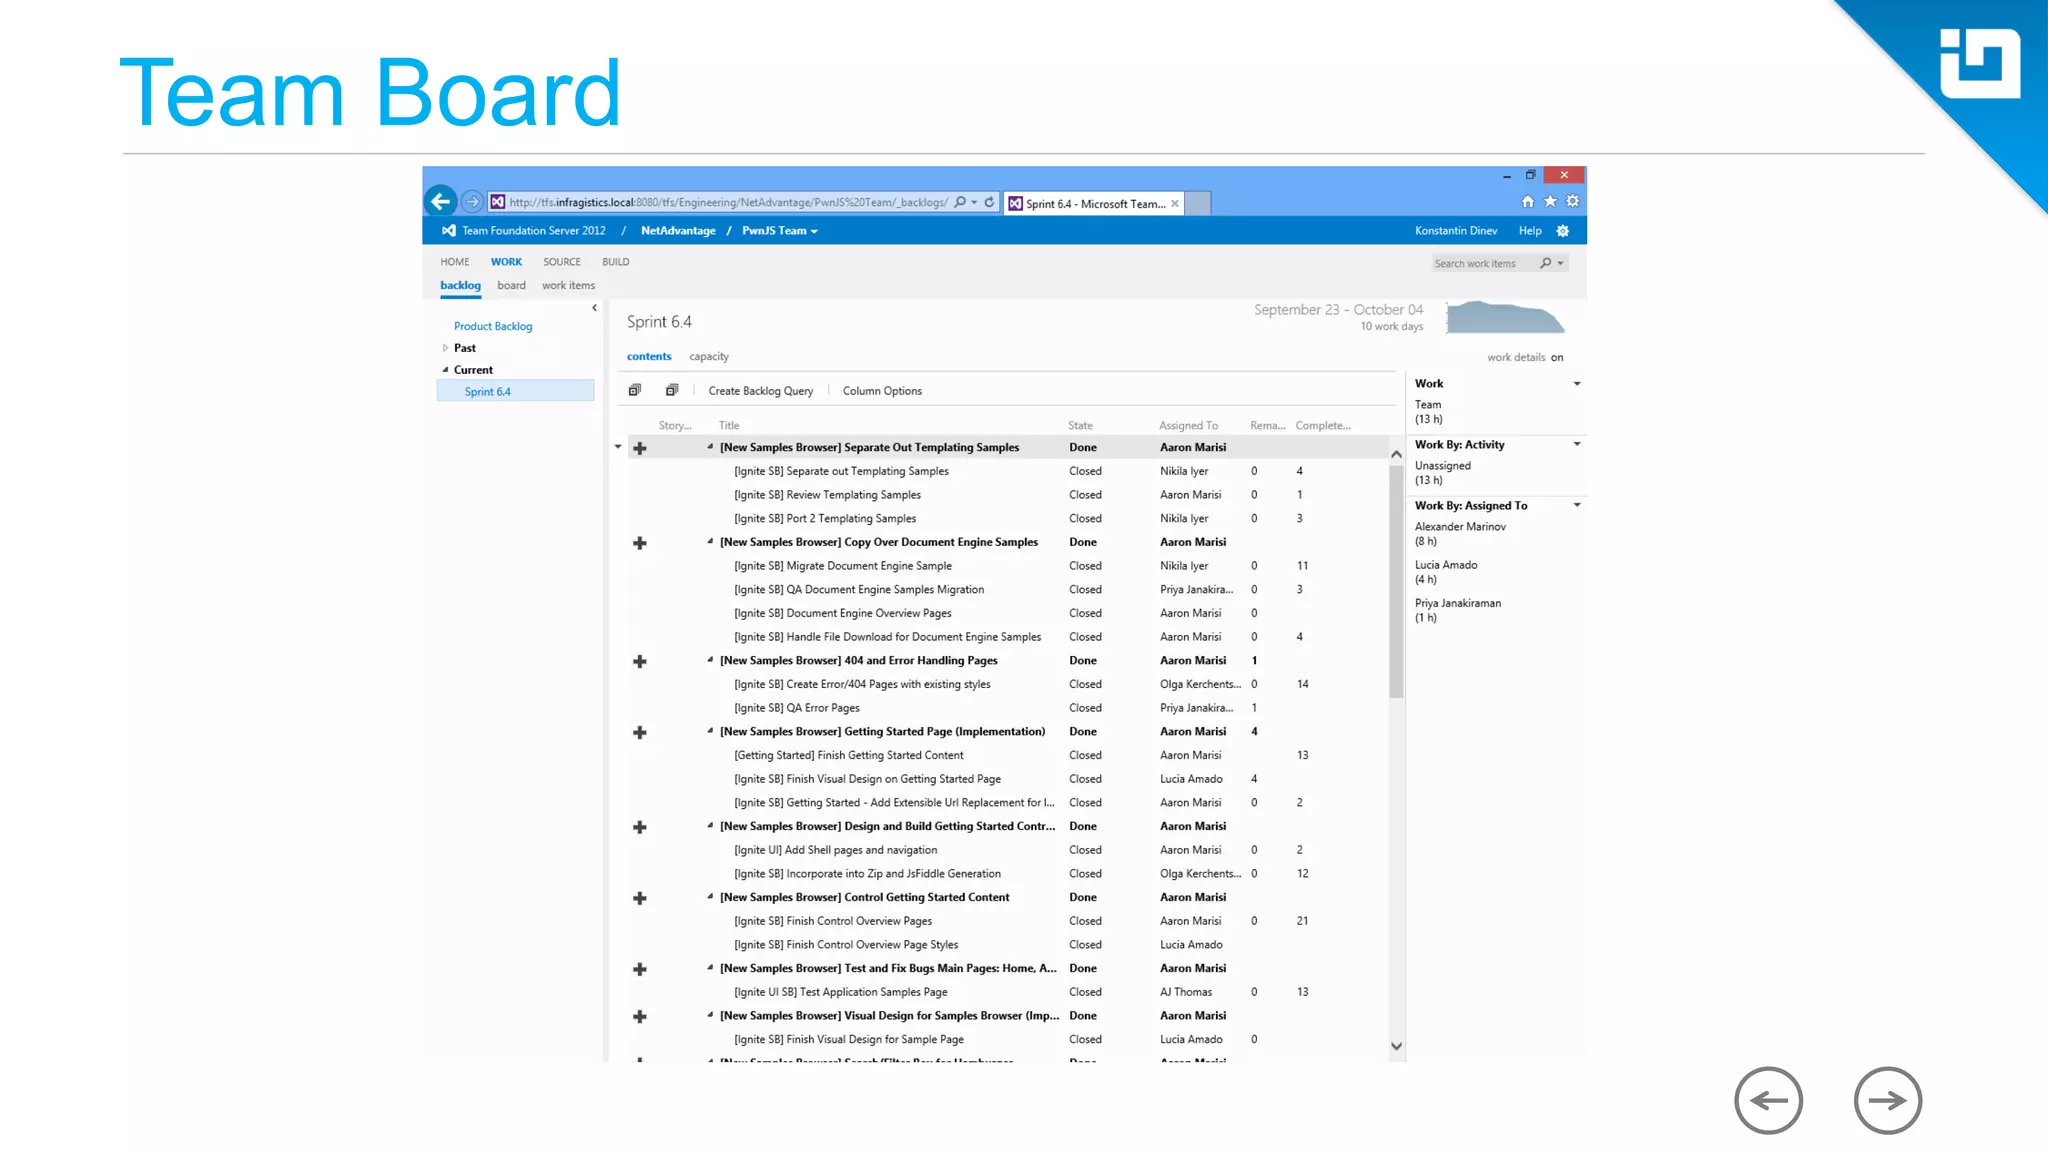Viewport: 2048px width, 1152px height.
Task: Click the search magnifier in address bar
Action: click(960, 202)
